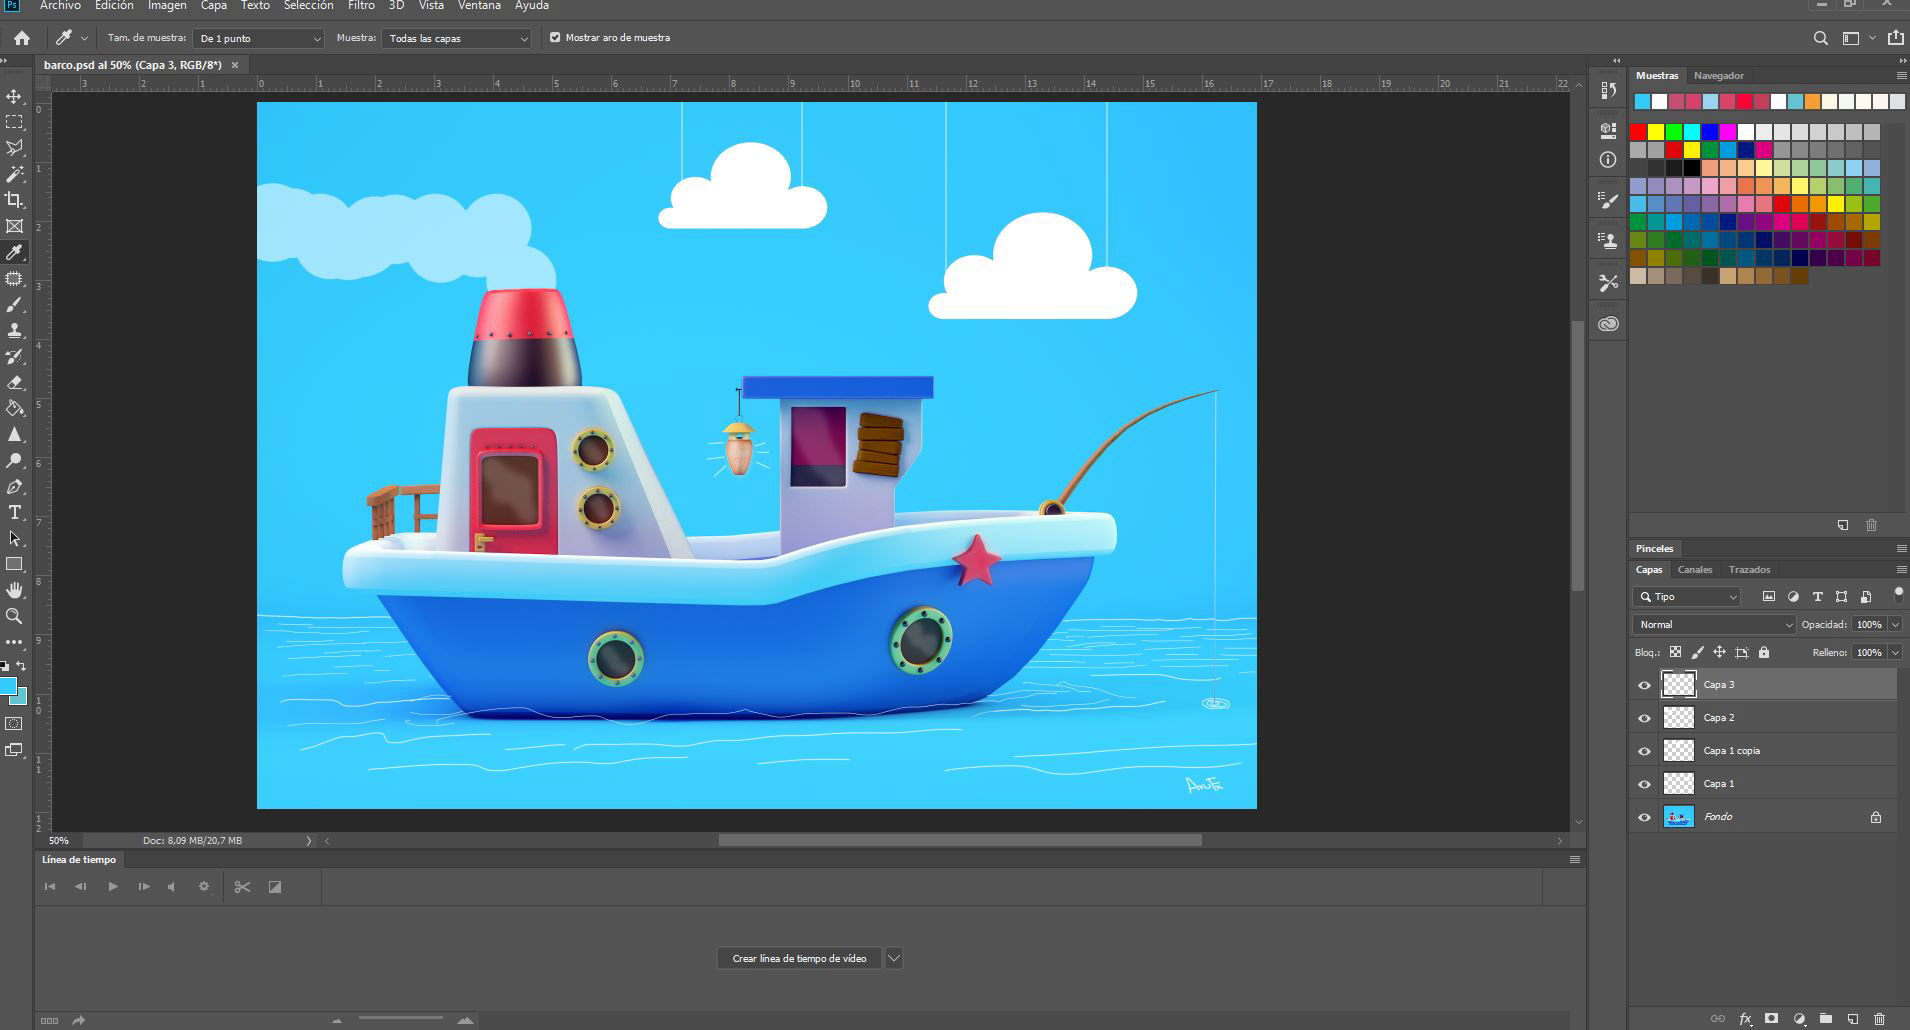Click the split at playhead scissors icon
The image size is (1910, 1030).
click(242, 887)
